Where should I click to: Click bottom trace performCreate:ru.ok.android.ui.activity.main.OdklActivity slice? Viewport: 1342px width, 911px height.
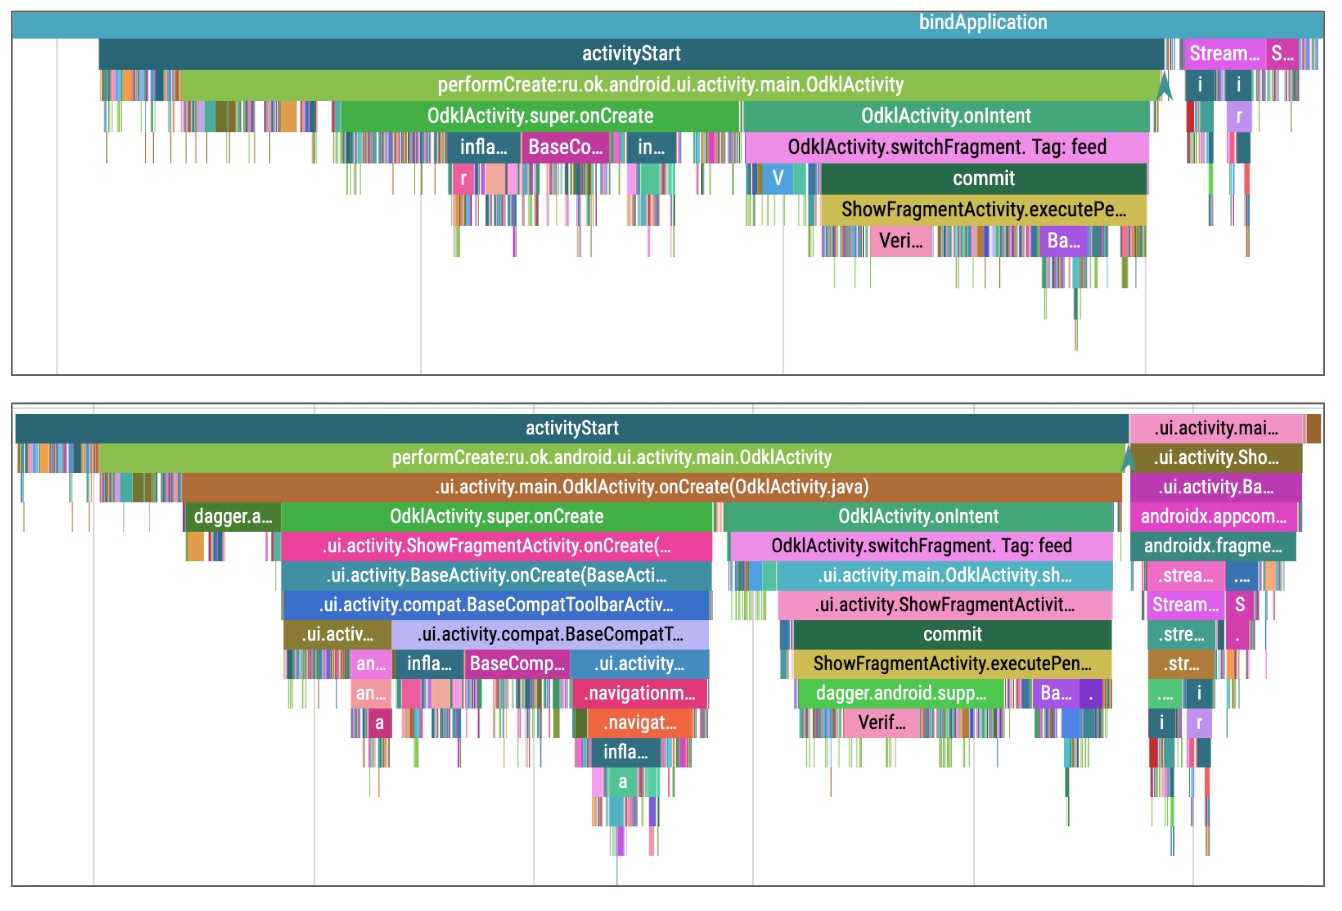pyautogui.click(x=611, y=458)
